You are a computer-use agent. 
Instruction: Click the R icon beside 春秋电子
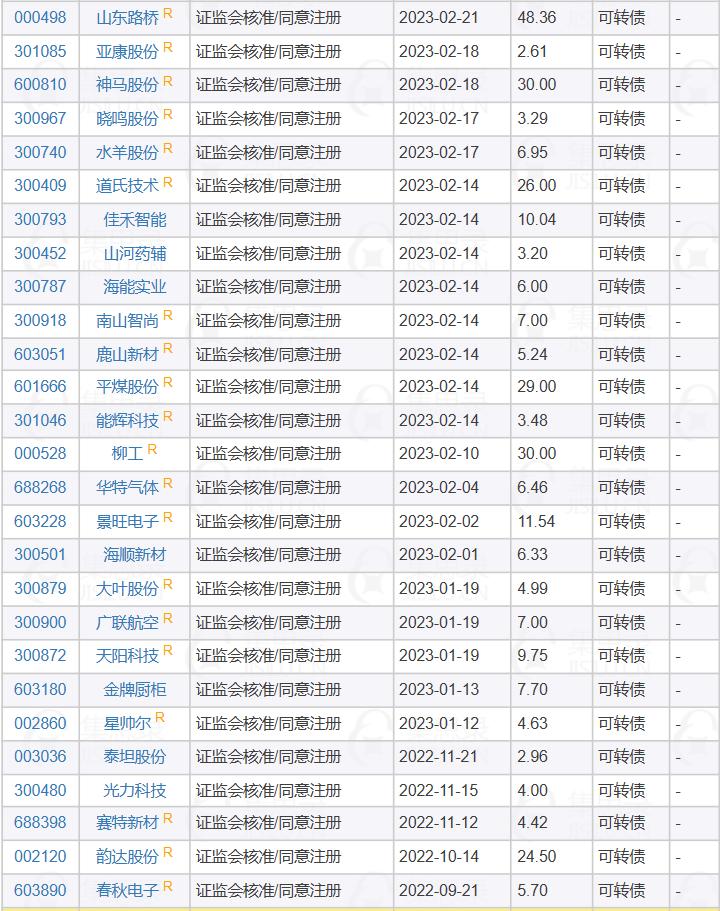168,887
